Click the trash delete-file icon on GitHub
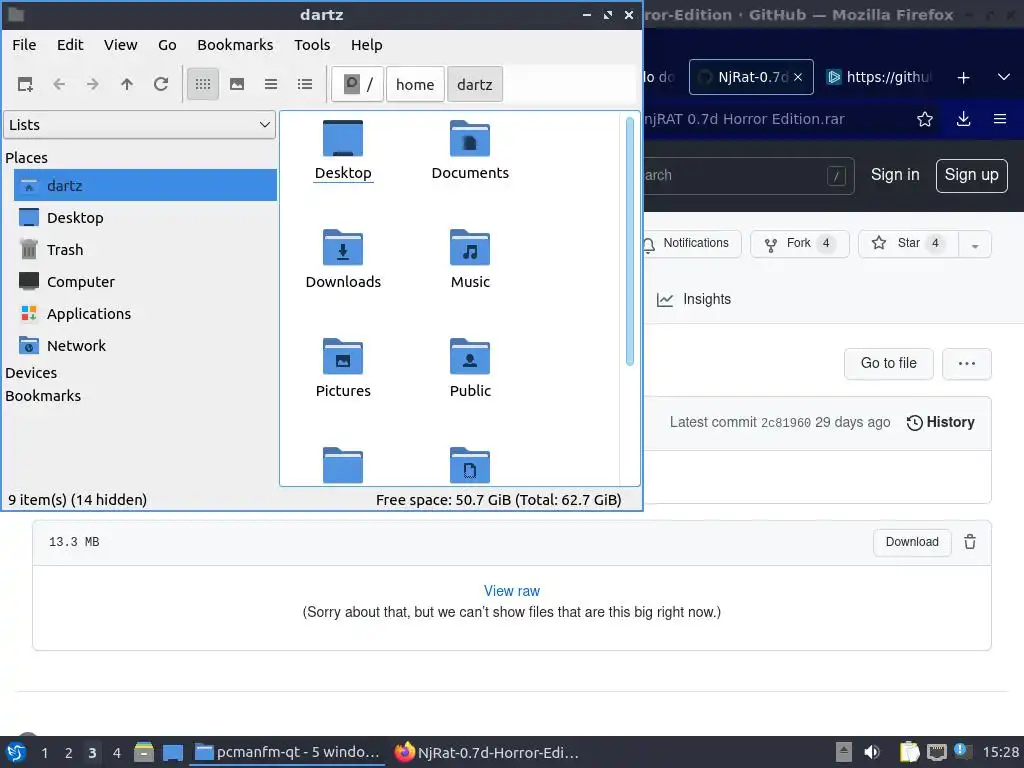Screen dimensions: 1024x768 click(x=970, y=542)
